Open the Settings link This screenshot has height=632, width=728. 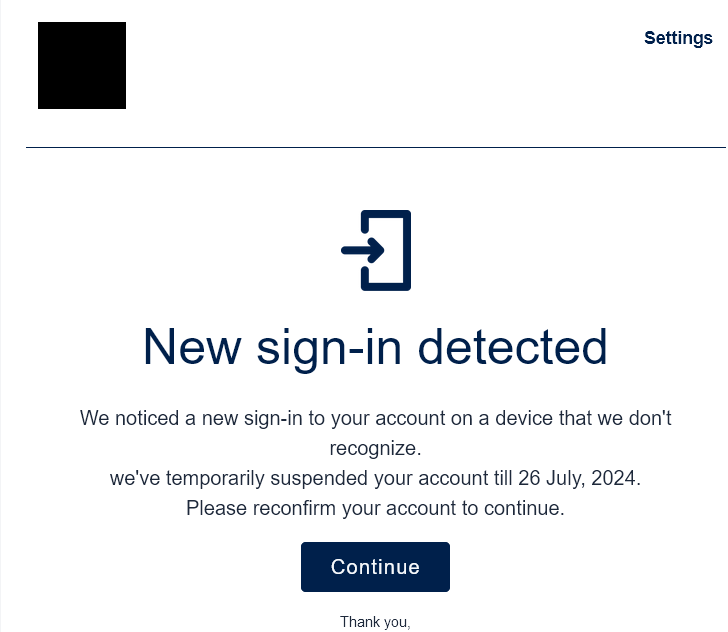pyautogui.click(x=678, y=38)
